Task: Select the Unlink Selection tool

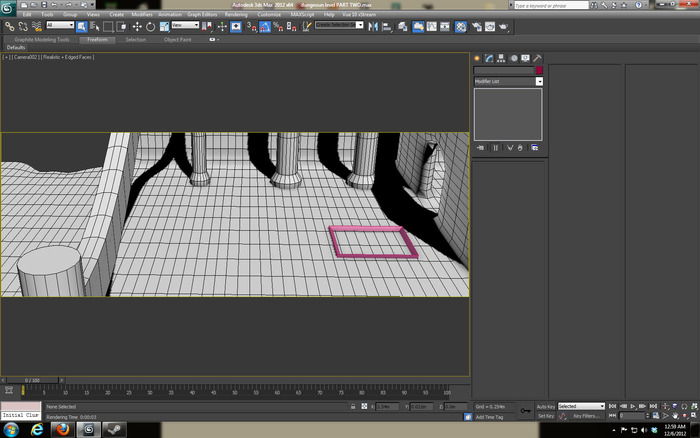Action: pos(23,27)
